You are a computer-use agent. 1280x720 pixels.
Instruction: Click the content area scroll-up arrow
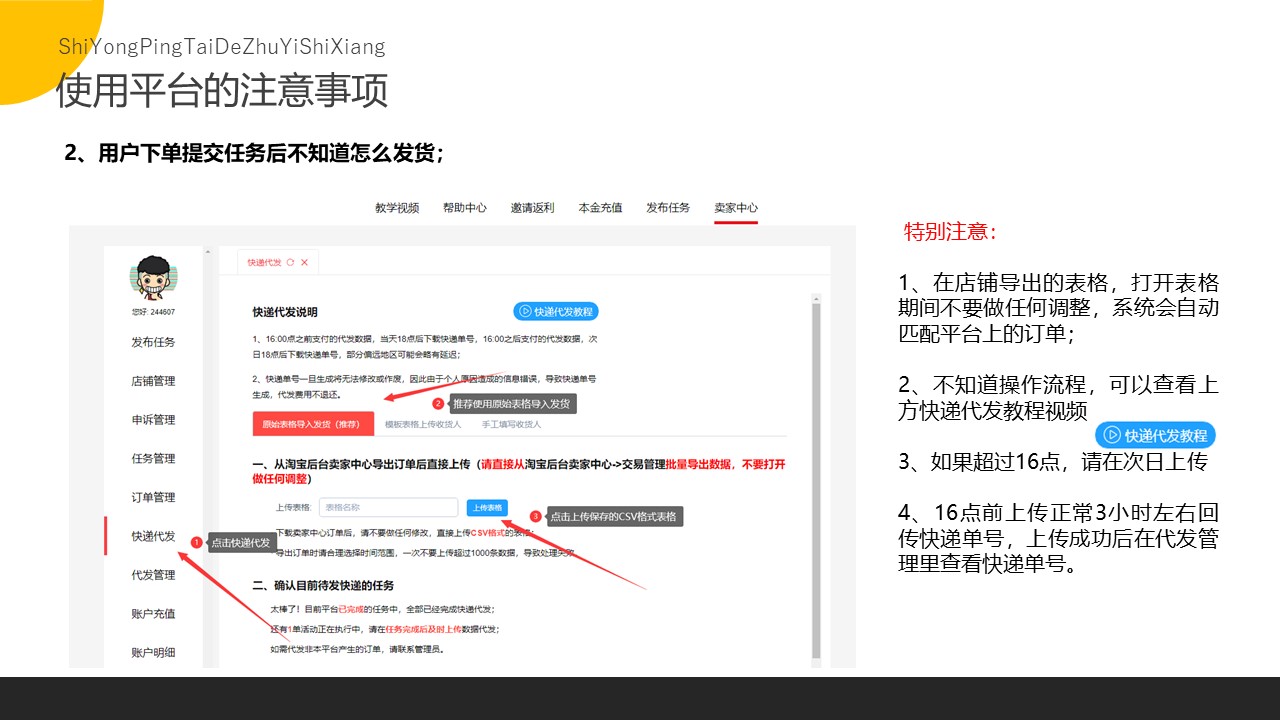click(x=818, y=298)
